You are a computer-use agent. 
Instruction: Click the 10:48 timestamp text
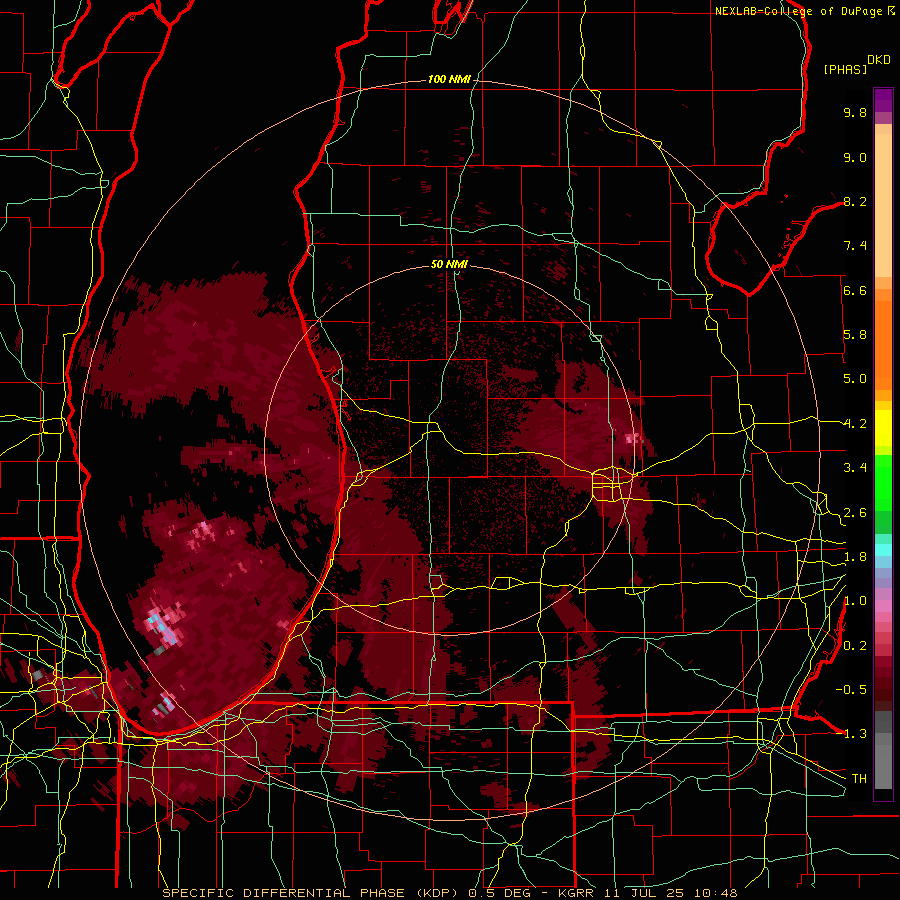[716, 893]
